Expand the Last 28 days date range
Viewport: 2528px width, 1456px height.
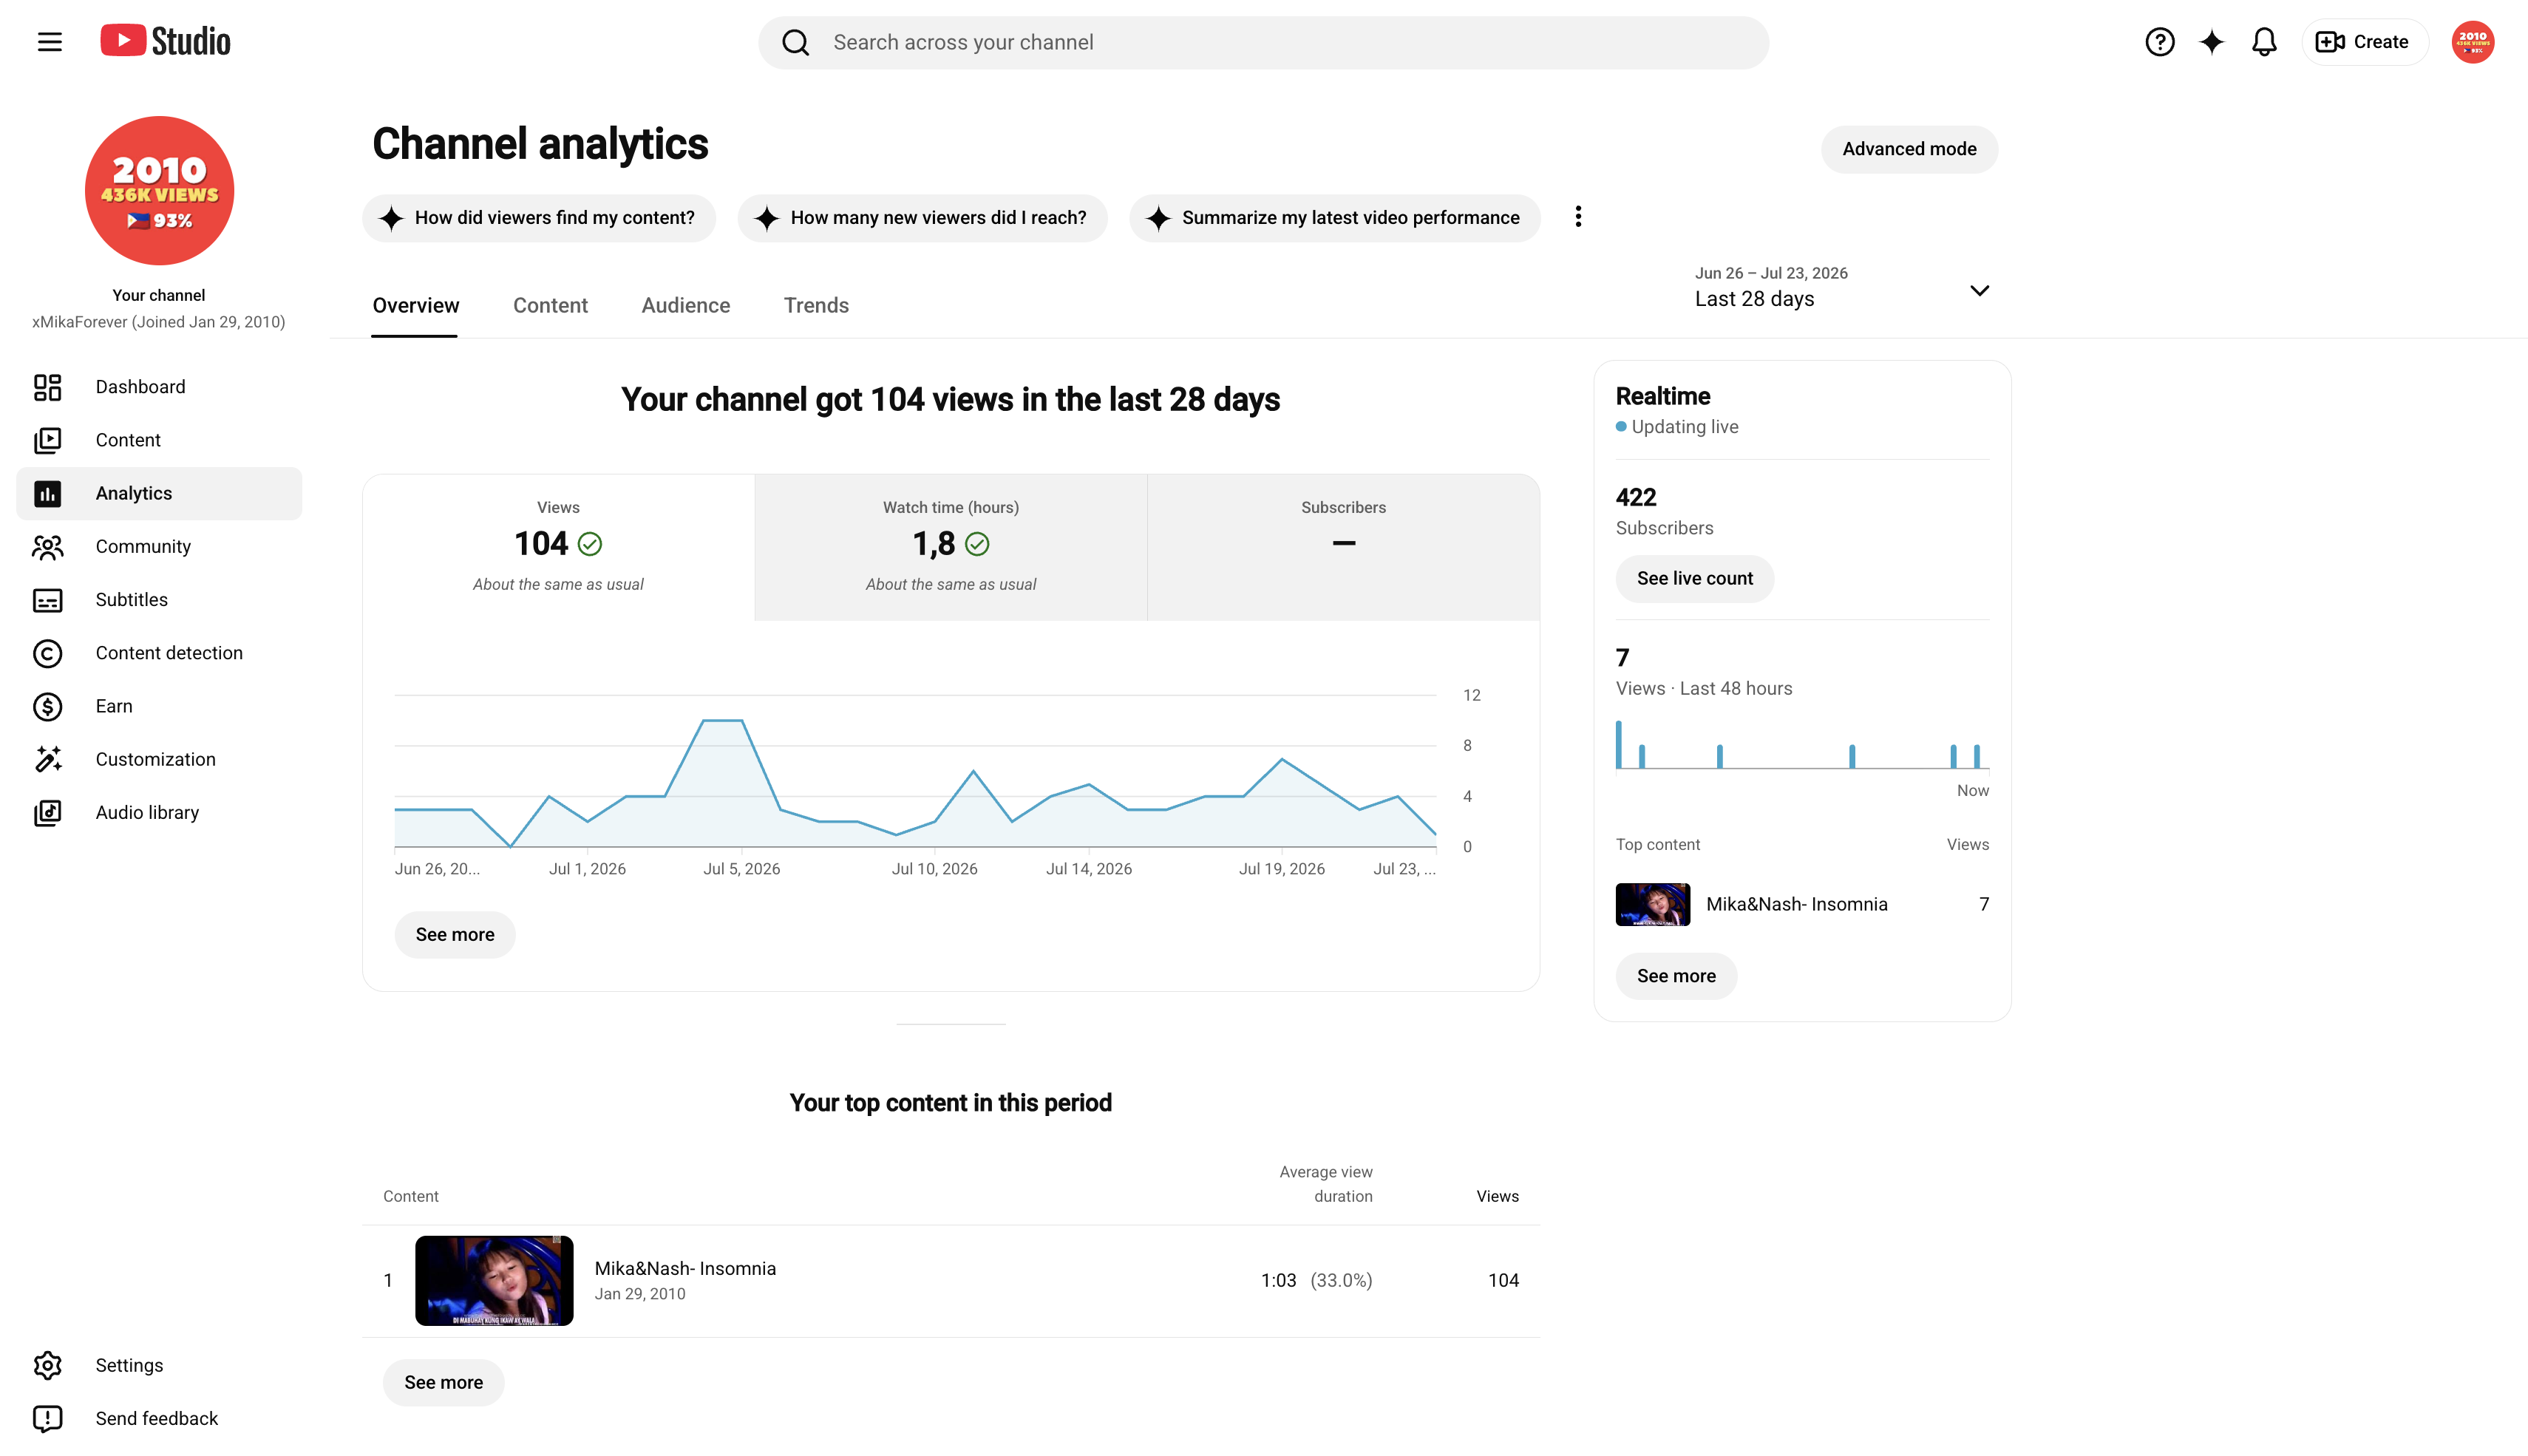[x=1841, y=288]
